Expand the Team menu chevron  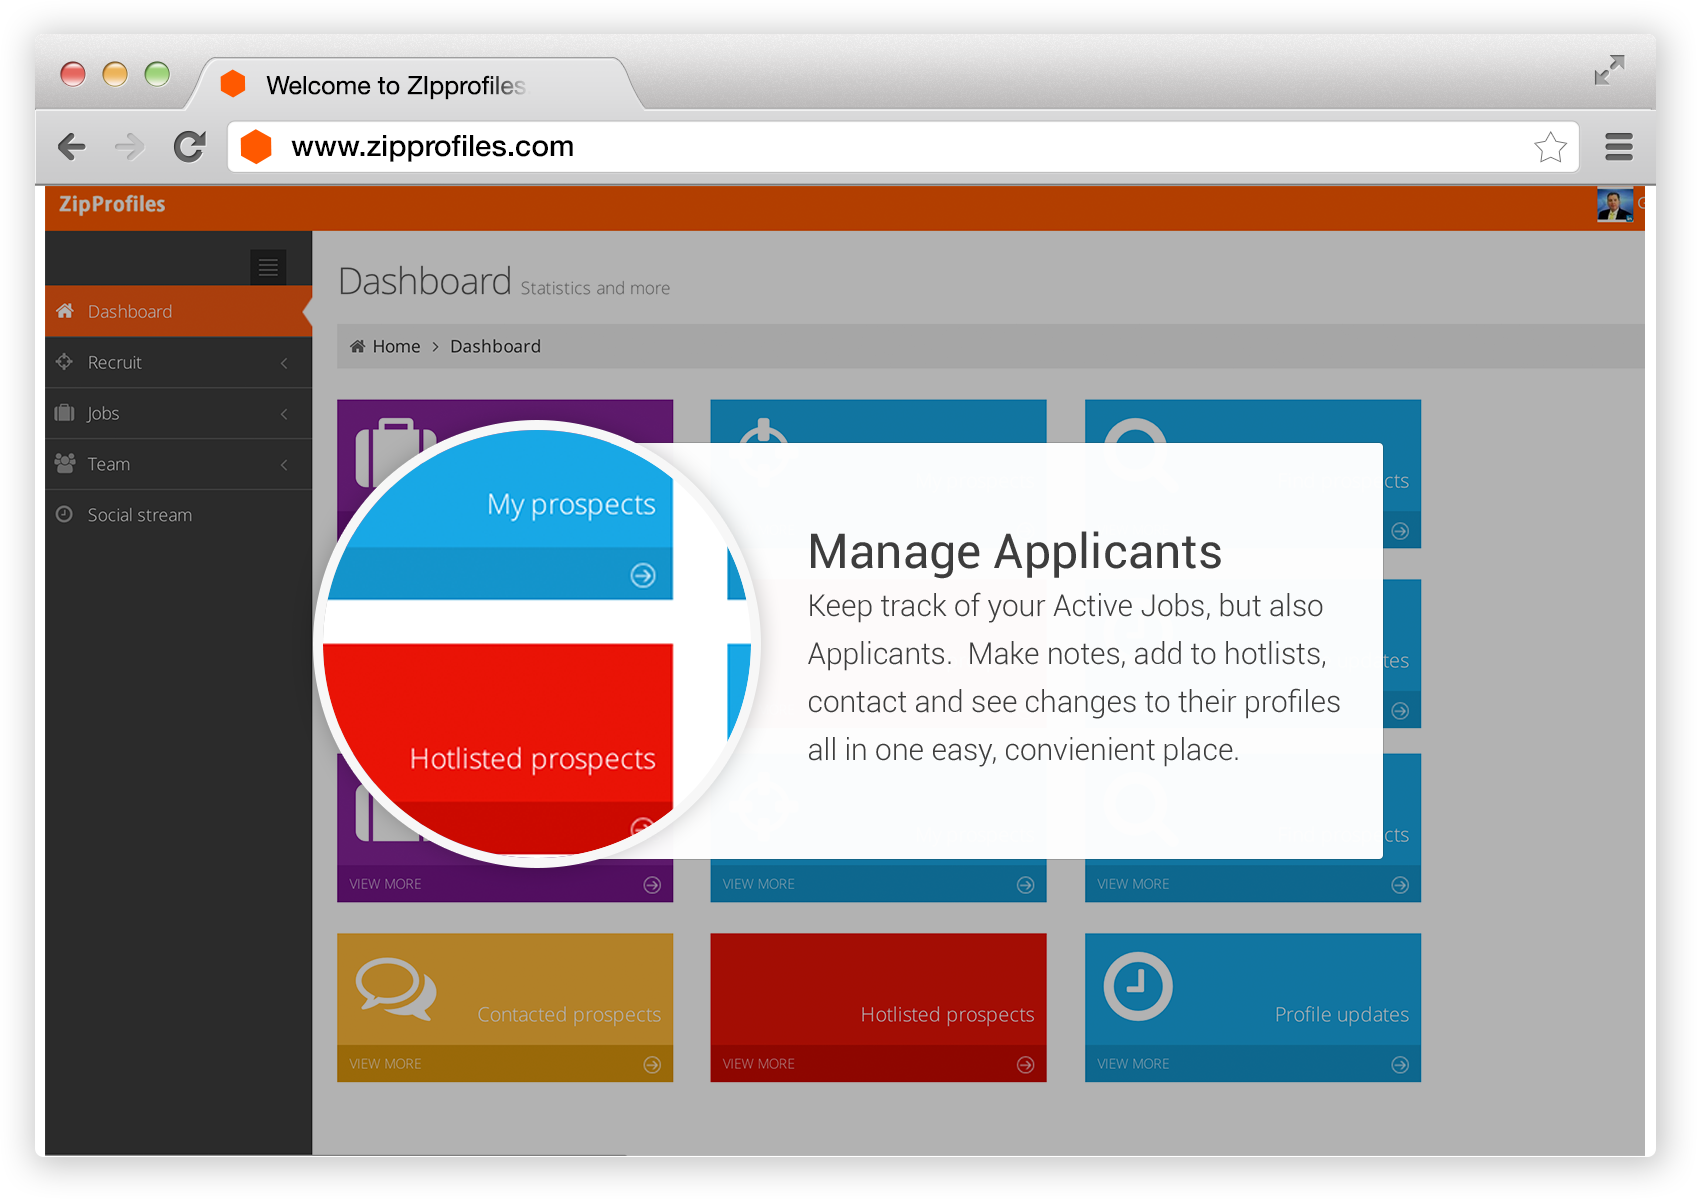click(284, 463)
